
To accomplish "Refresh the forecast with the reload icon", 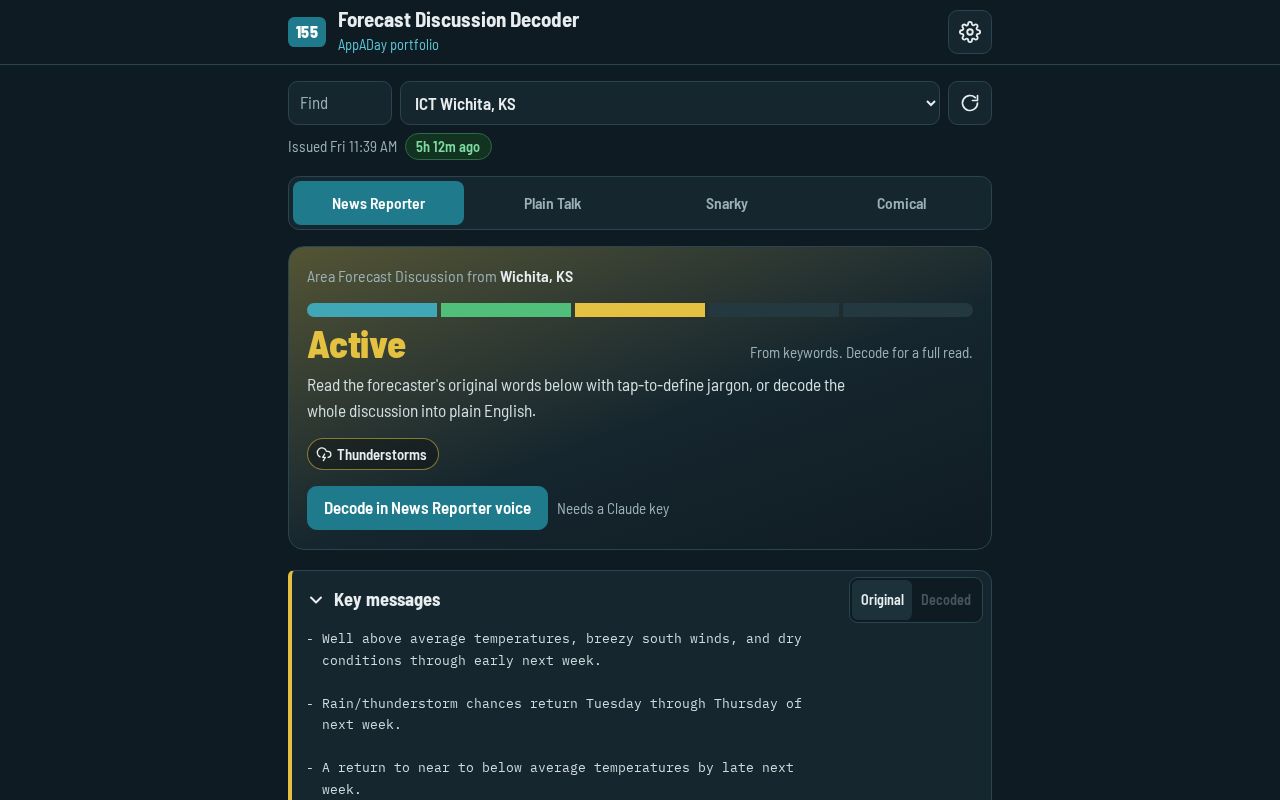I will click(970, 103).
